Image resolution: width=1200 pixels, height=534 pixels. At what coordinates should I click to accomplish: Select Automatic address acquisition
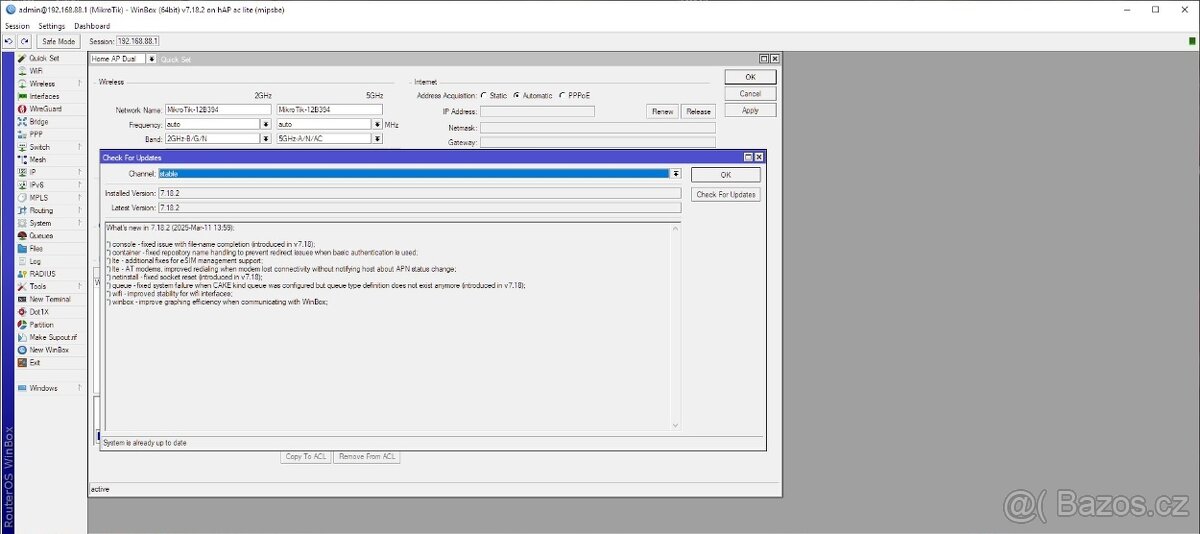pos(517,95)
